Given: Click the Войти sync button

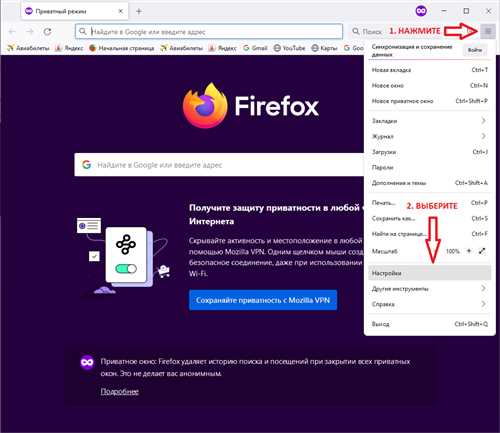Looking at the screenshot, I should pyautogui.click(x=475, y=50).
